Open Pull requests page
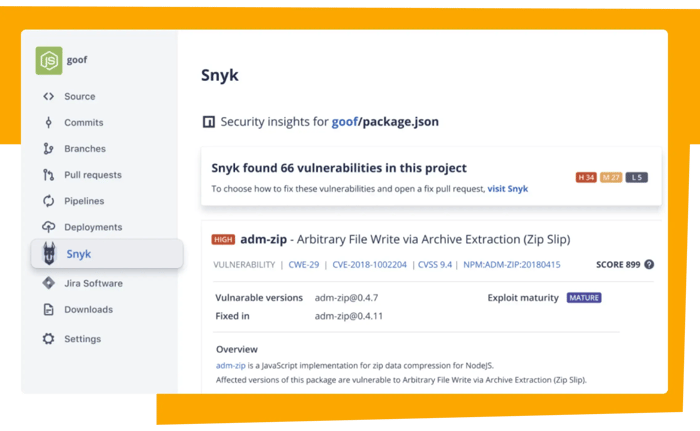 [x=93, y=175]
